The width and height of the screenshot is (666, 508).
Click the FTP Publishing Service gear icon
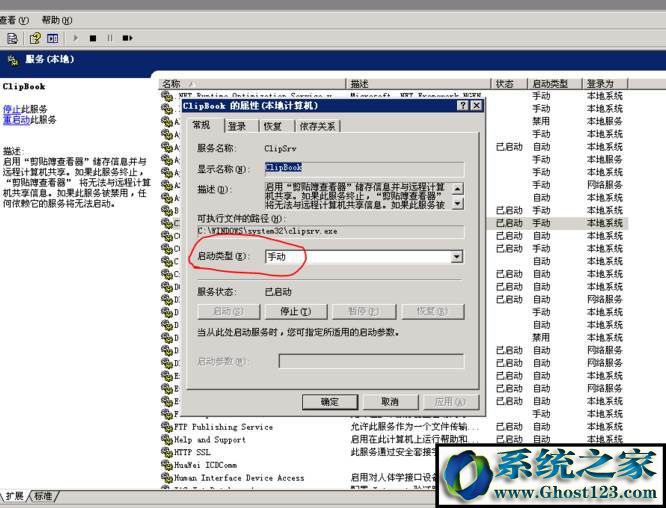coord(166,426)
